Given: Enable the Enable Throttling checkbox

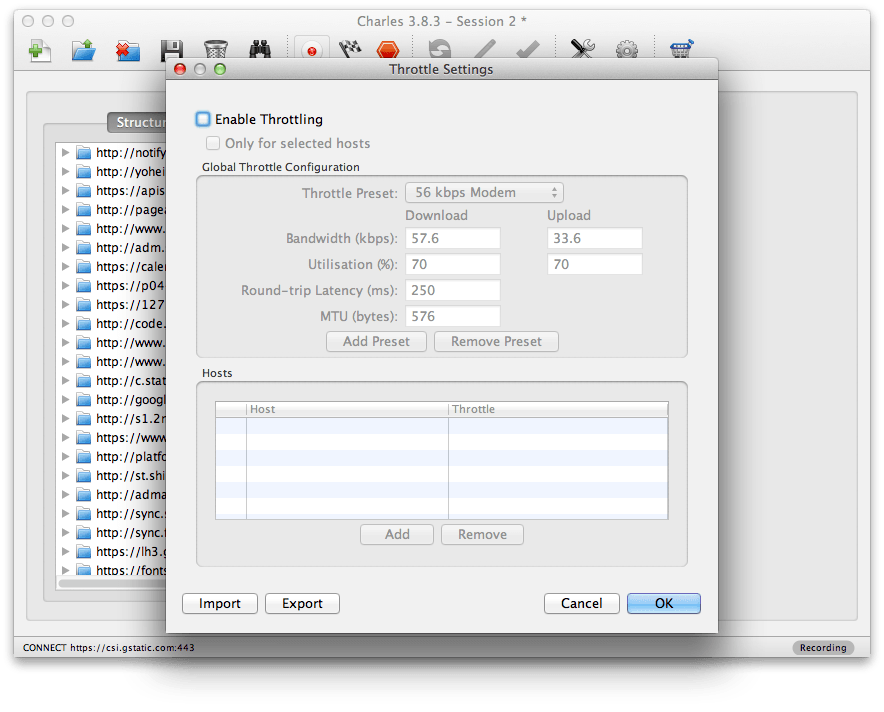Looking at the screenshot, I should [x=203, y=119].
